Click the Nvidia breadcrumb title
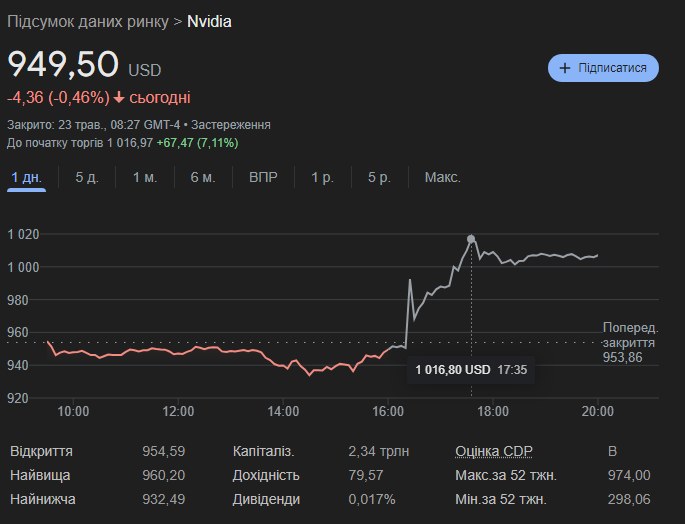Screen dimensions: 685x524 click(209, 21)
